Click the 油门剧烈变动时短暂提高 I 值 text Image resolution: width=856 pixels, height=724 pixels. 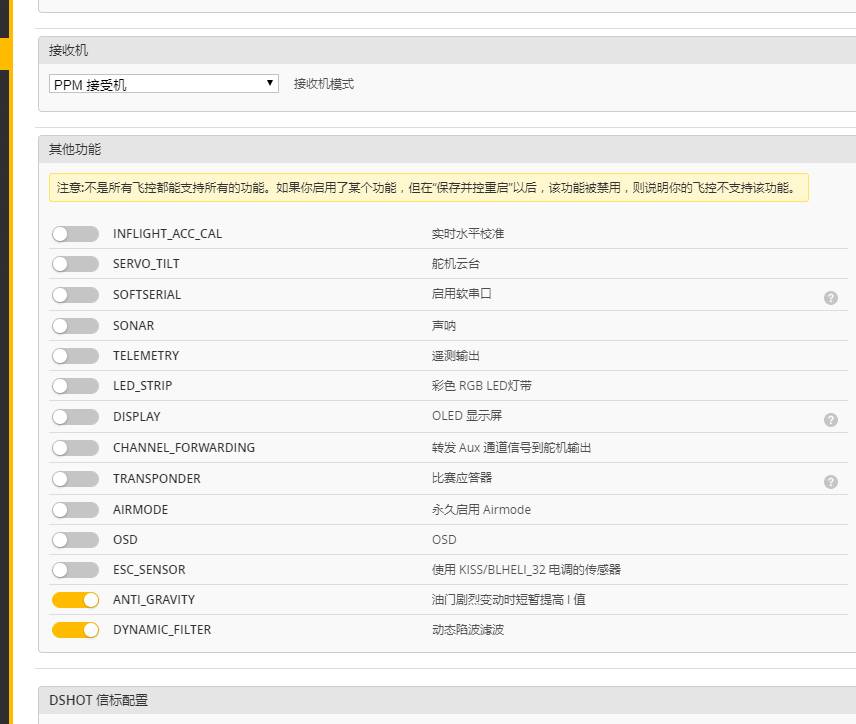[508, 600]
